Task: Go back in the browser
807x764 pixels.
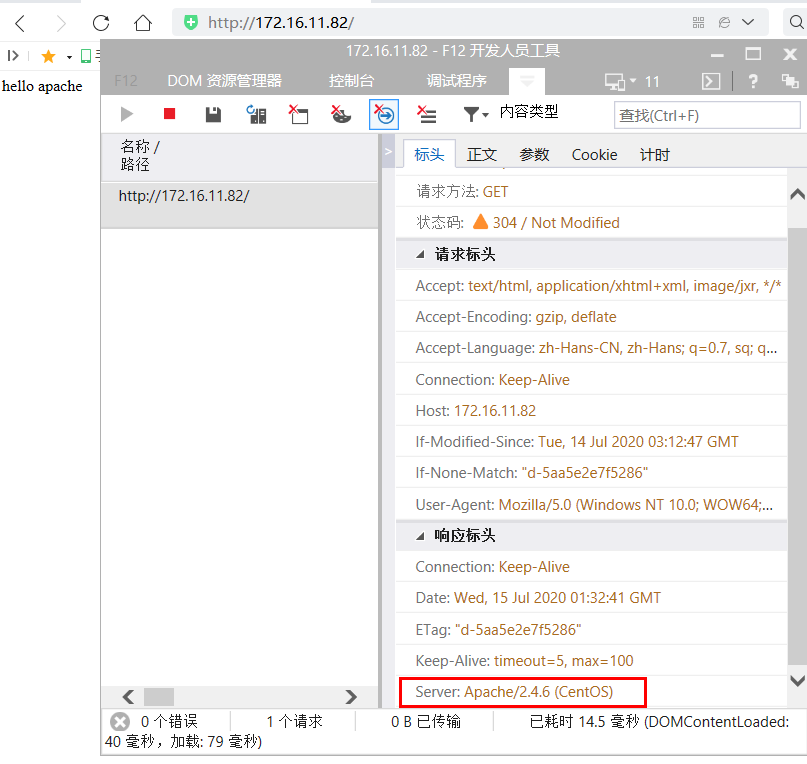Action: coord(20,23)
